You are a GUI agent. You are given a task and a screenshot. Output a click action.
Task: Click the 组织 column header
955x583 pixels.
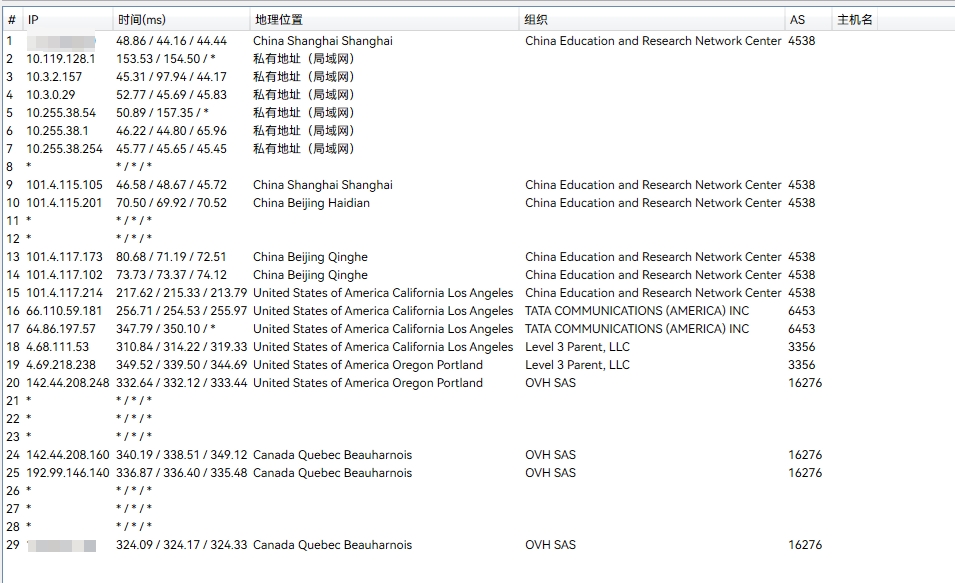pos(536,20)
